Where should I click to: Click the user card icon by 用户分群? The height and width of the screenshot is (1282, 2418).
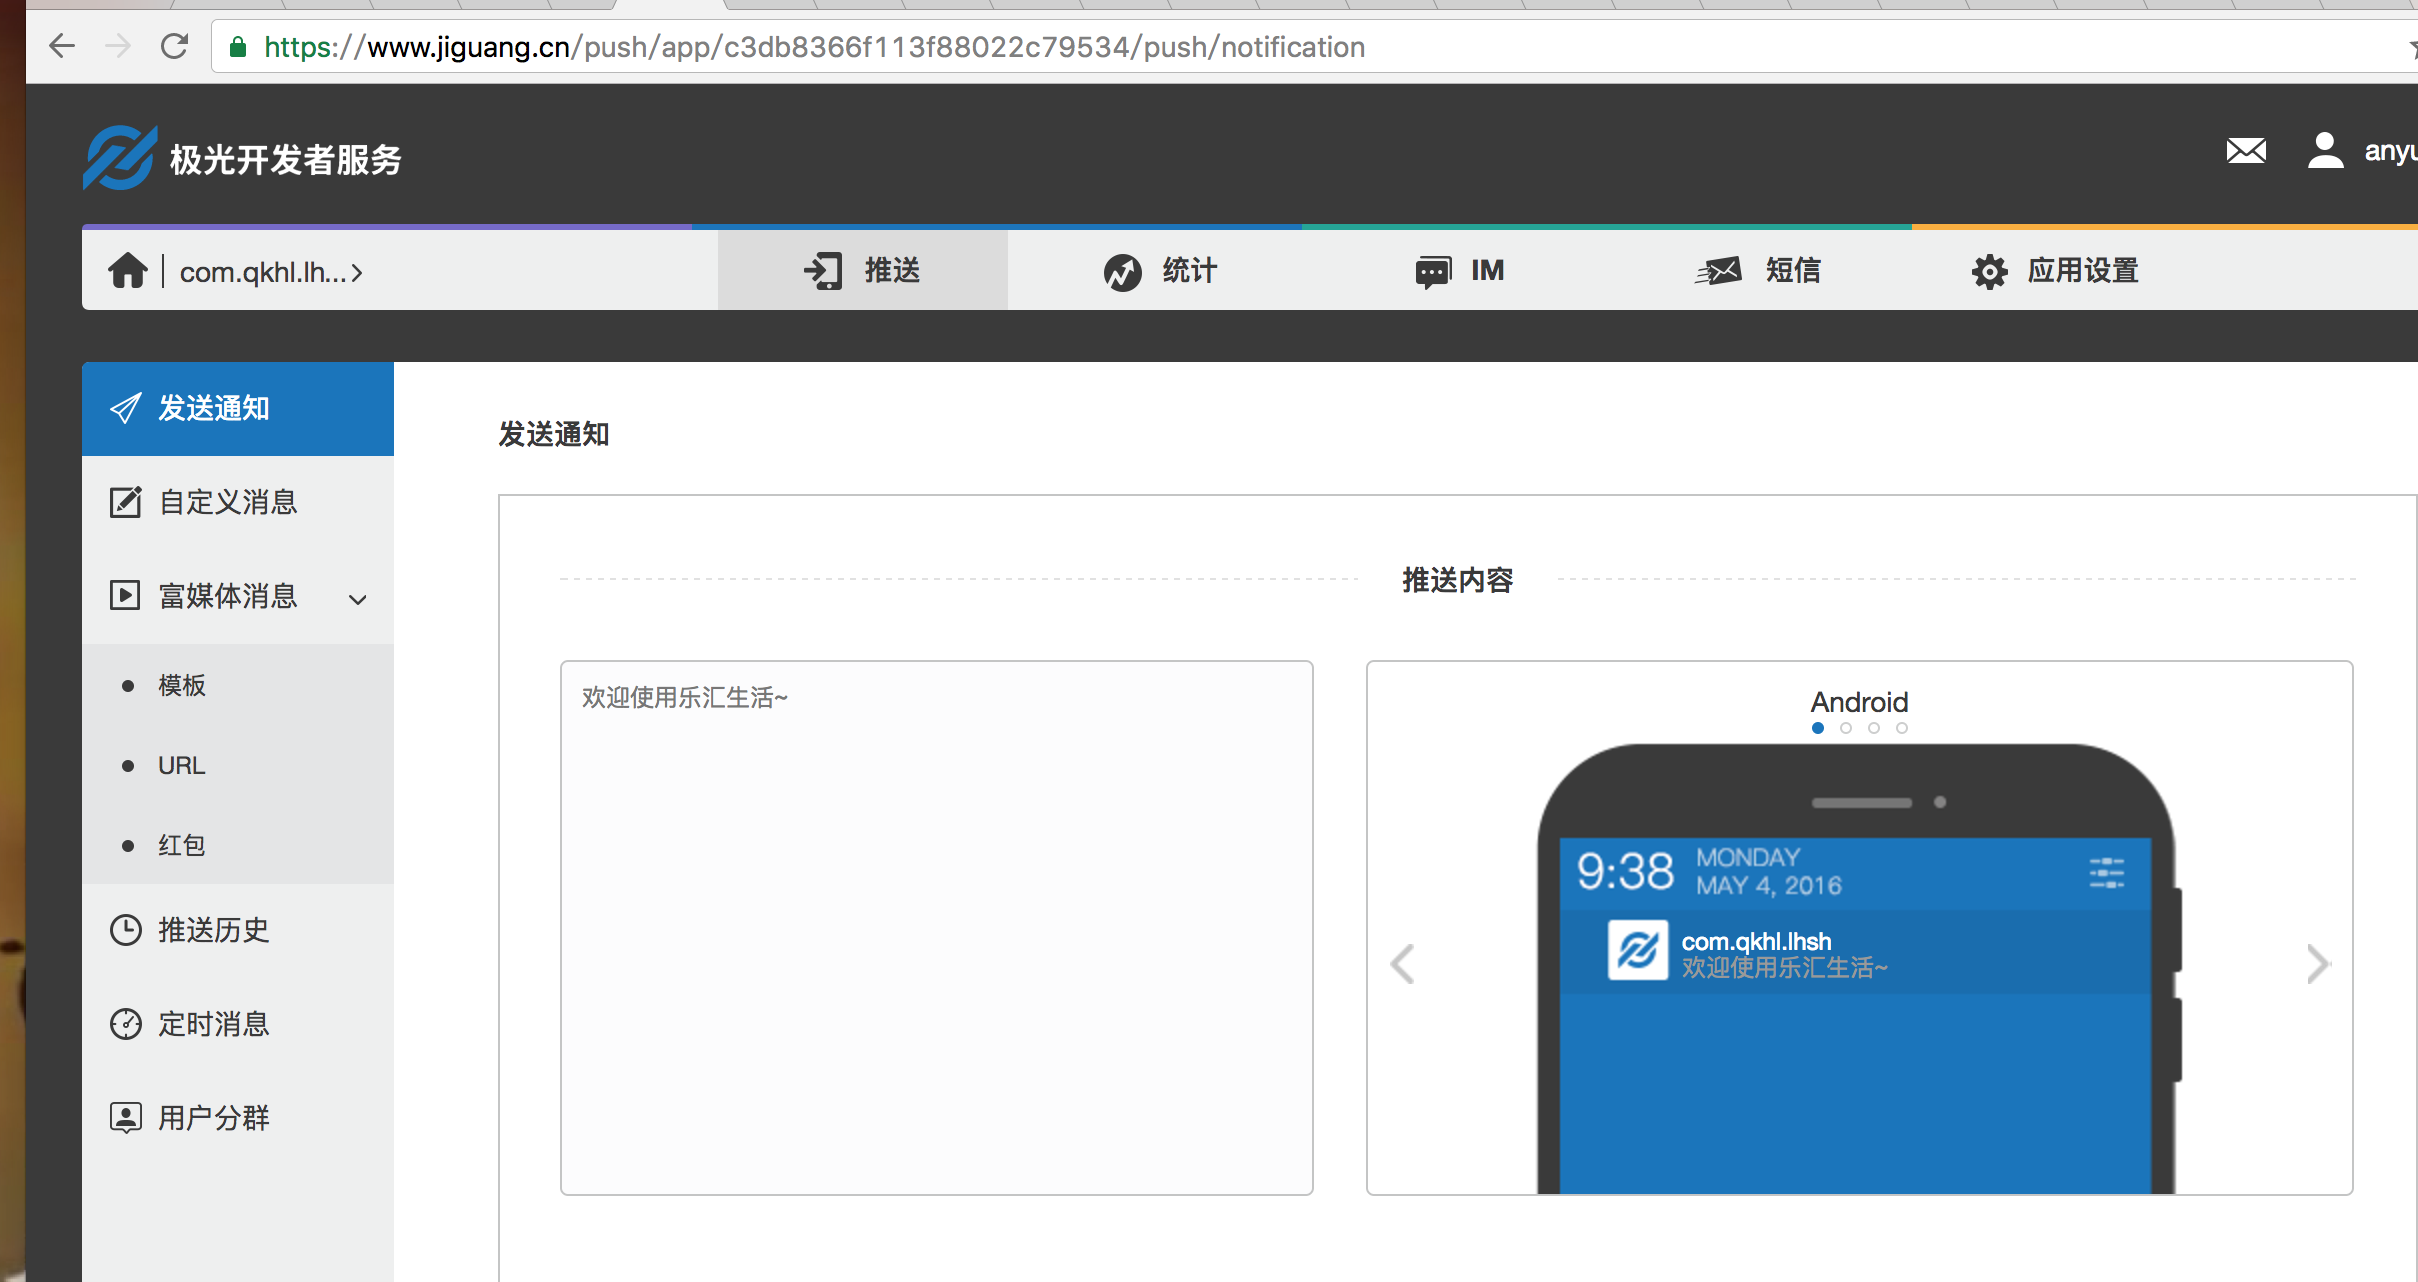(x=125, y=1118)
